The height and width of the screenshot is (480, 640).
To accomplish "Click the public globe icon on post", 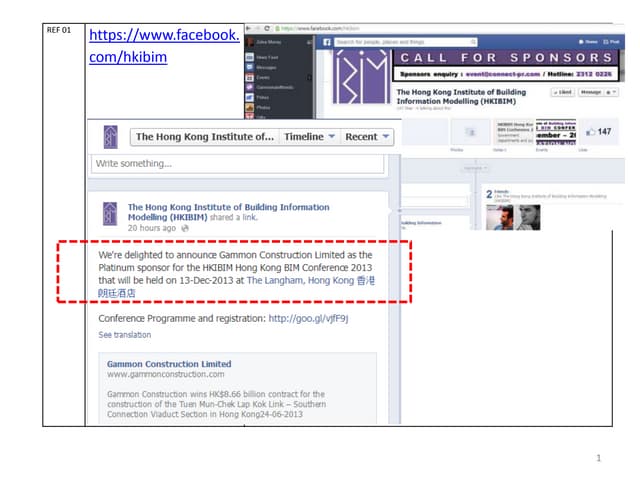I will tap(183, 228).
